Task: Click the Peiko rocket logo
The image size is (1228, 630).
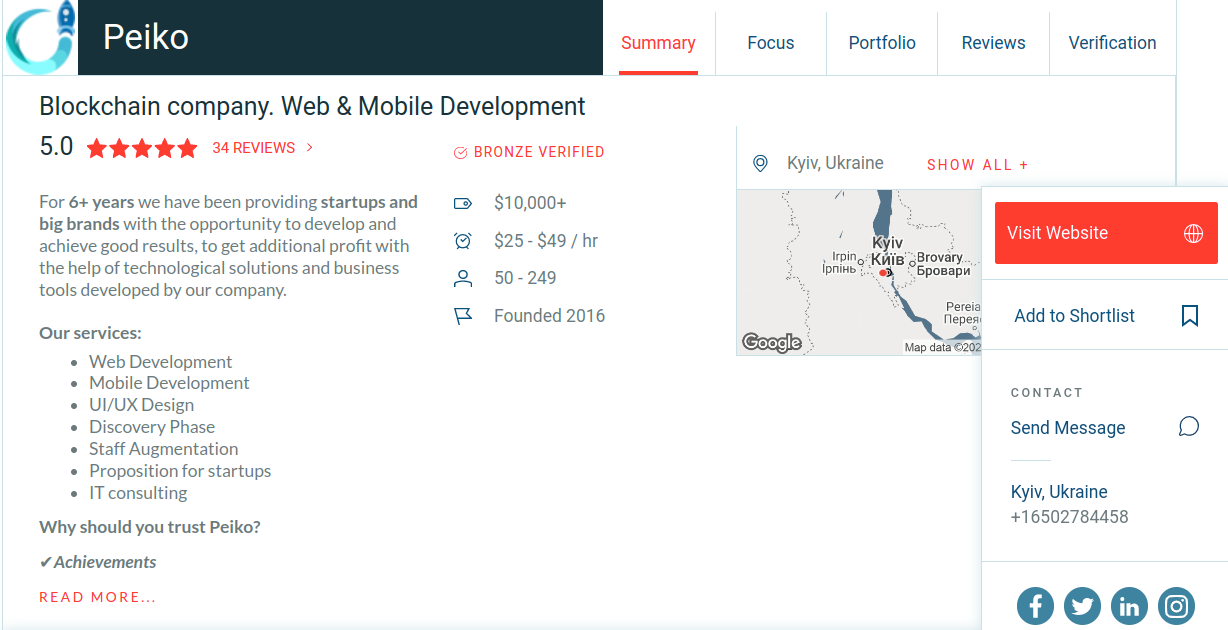Action: (x=39, y=36)
